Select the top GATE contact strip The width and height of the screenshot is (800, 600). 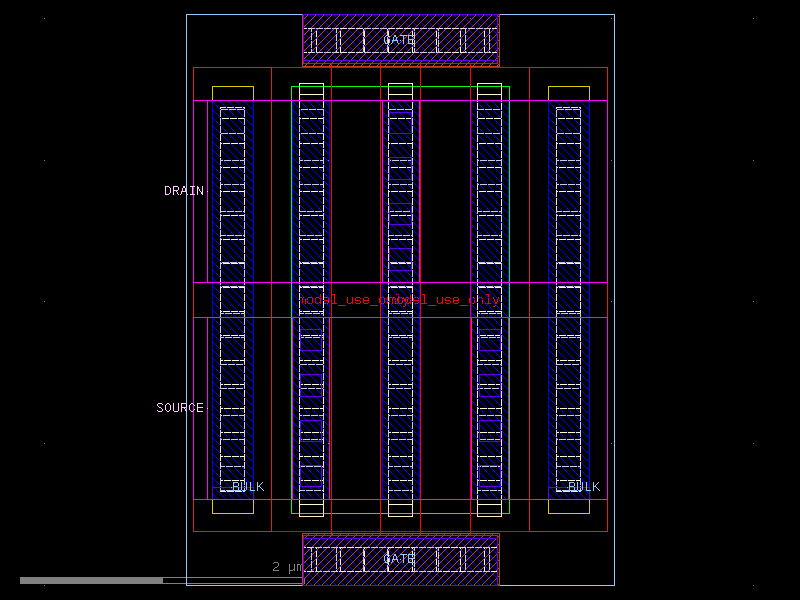pyautogui.click(x=399, y=37)
